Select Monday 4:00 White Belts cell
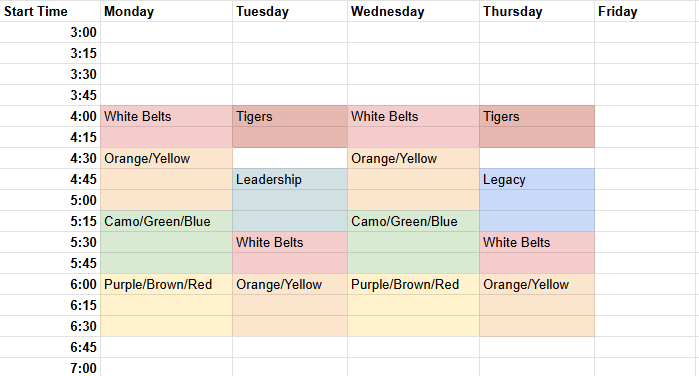The height and width of the screenshot is (376, 699). [166, 116]
